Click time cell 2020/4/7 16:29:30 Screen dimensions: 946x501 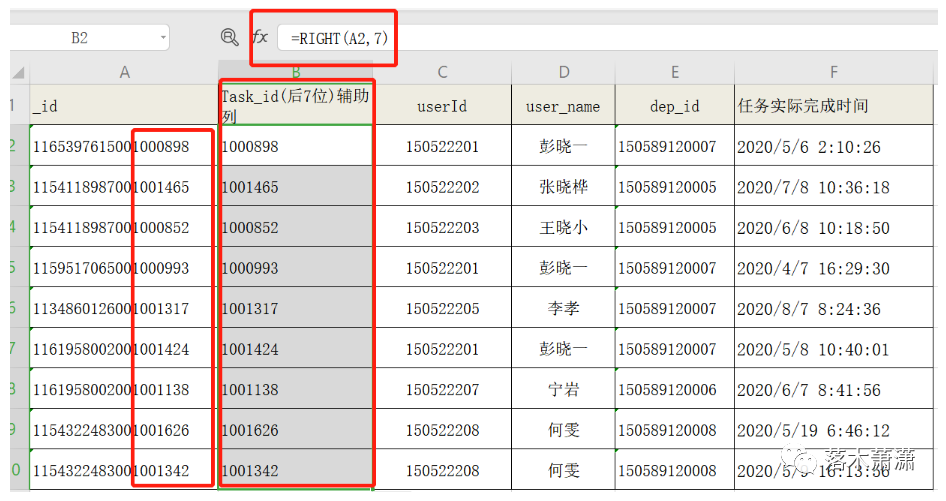(834, 267)
